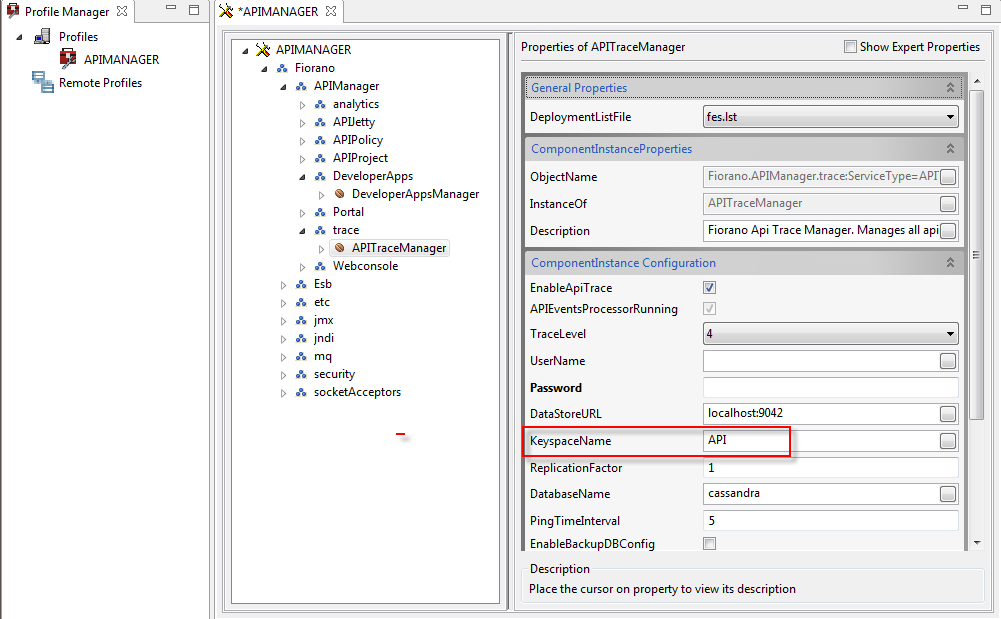Click the KeyspaceName input field
The height and width of the screenshot is (619, 1001).
[x=820, y=440]
